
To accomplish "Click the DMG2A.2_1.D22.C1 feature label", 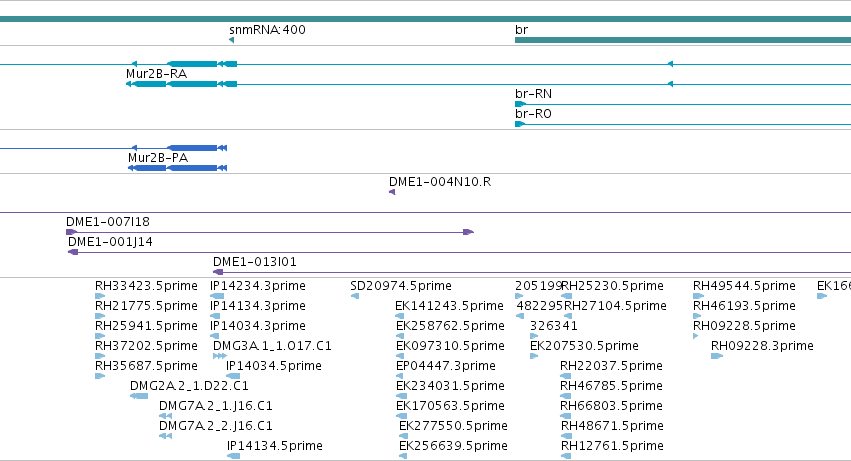I will [x=189, y=386].
